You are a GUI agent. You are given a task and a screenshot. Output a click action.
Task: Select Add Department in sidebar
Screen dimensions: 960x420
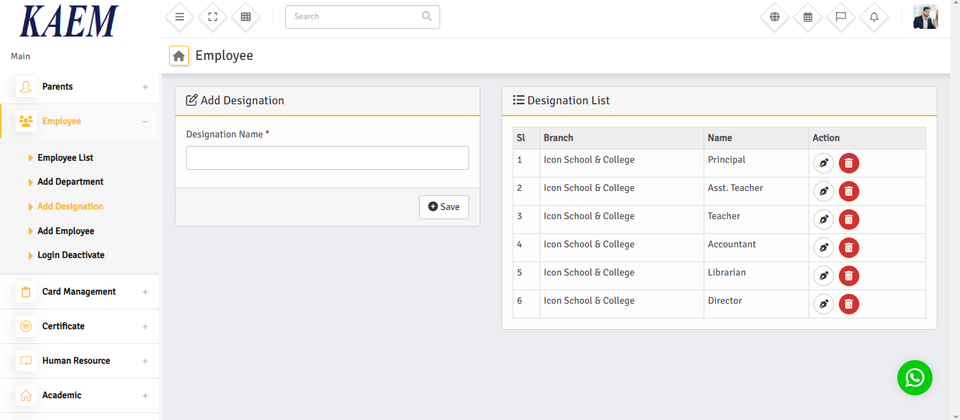[x=70, y=182]
